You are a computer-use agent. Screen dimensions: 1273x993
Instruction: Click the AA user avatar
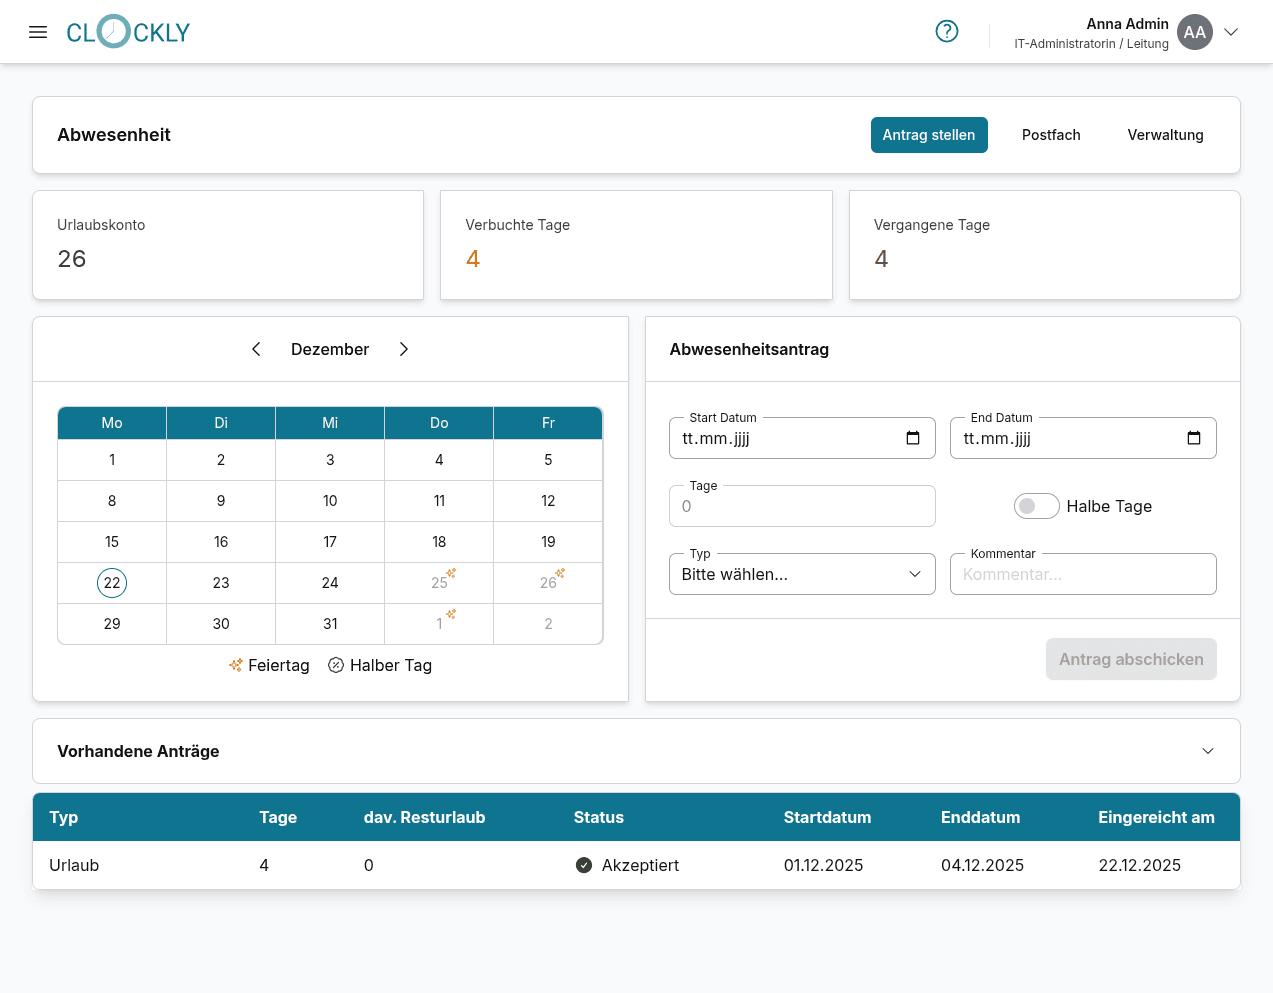(1194, 32)
